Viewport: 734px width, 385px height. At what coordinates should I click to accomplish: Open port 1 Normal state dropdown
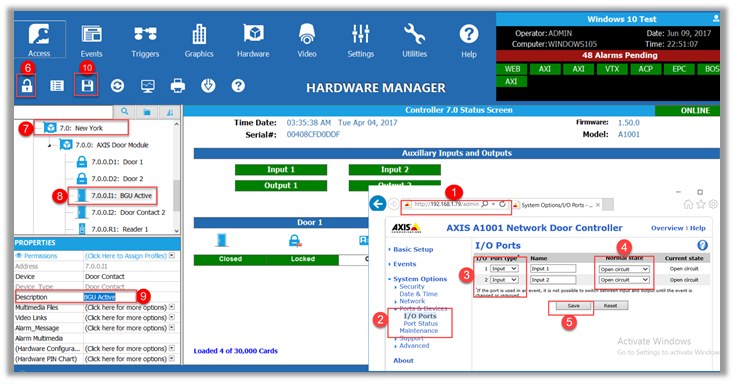tap(624, 269)
